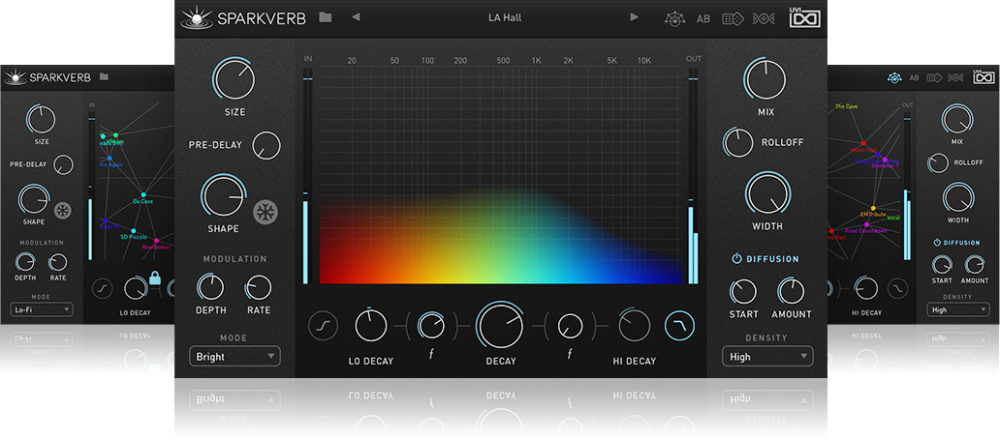Viewport: 1000px width, 439px height.
Task: Toggle the Lo Decay shelf filter button
Action: (x=322, y=325)
